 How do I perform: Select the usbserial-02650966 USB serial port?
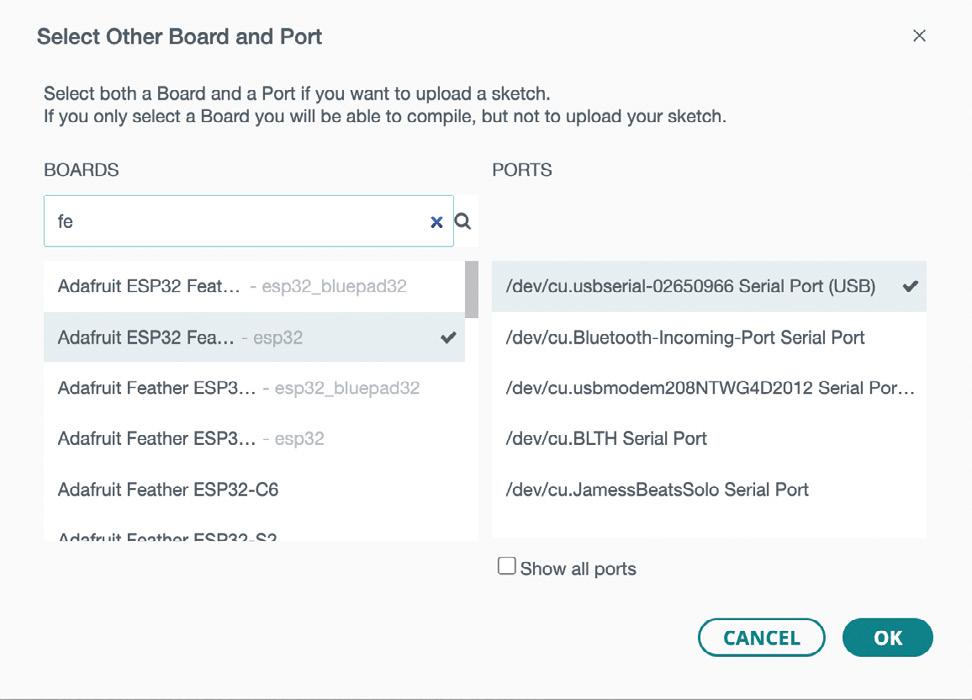(690, 286)
